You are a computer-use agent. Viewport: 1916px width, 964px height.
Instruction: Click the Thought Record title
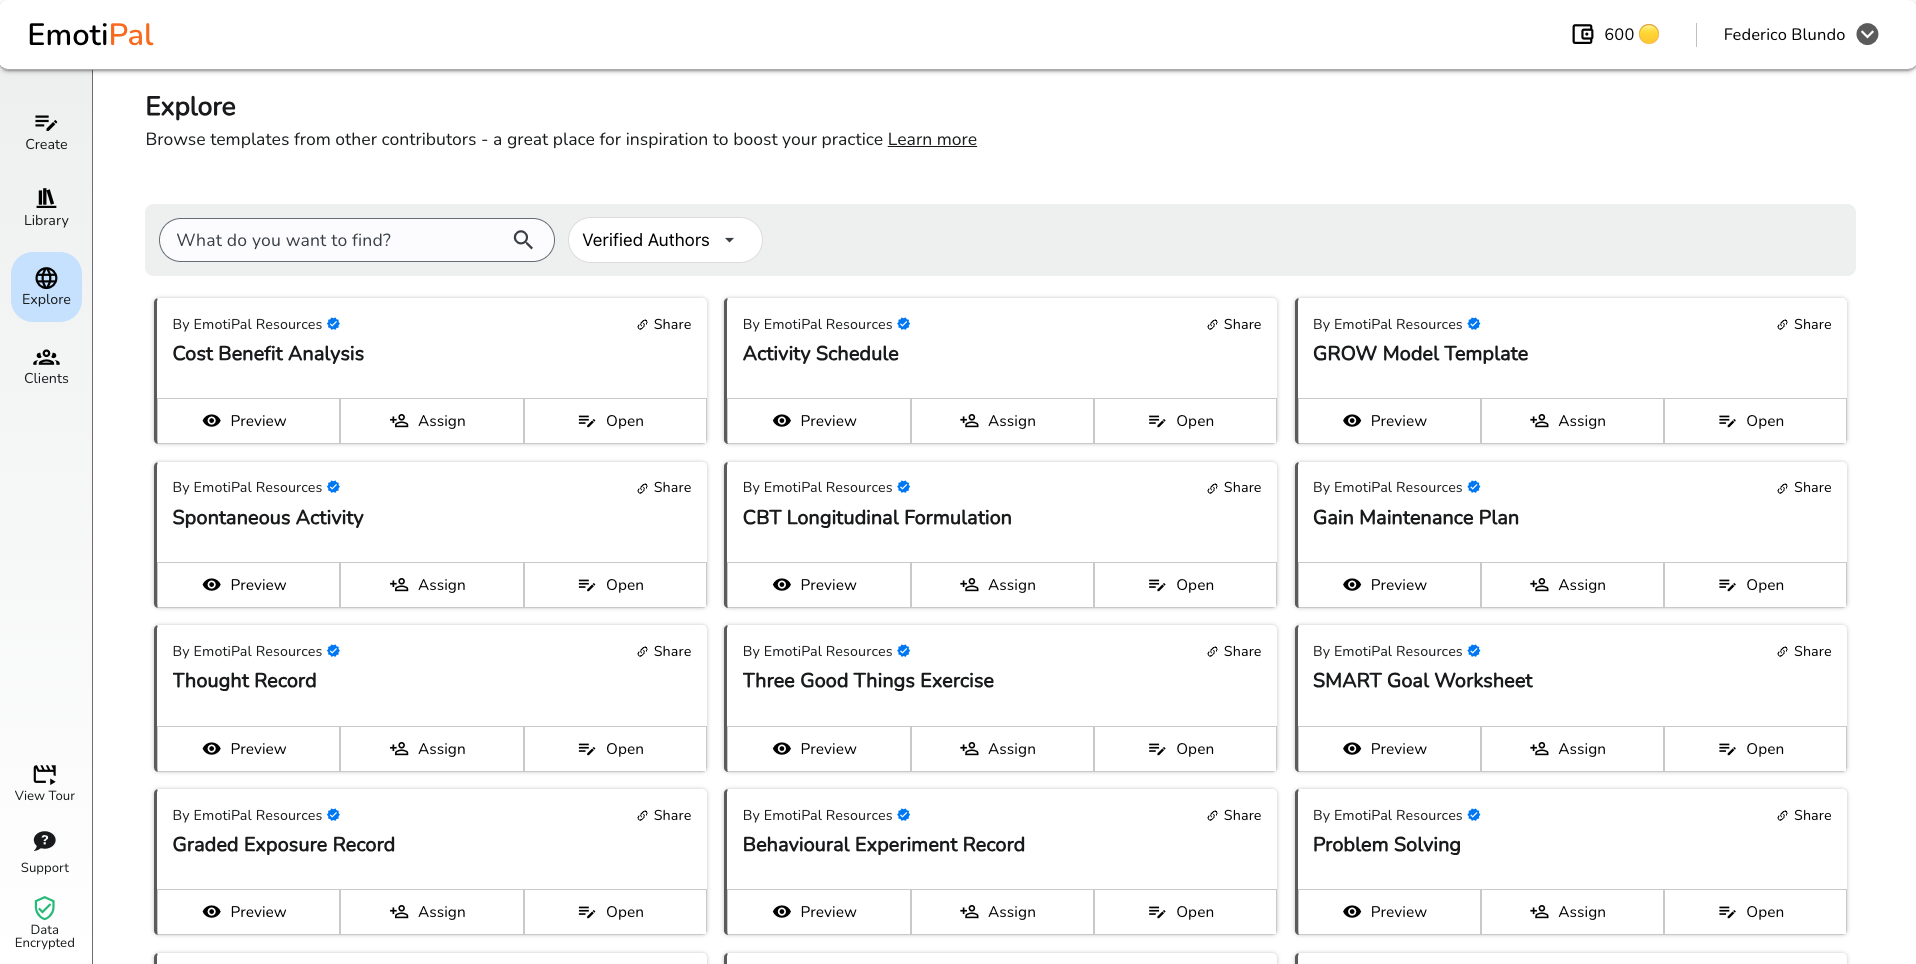pyautogui.click(x=244, y=681)
